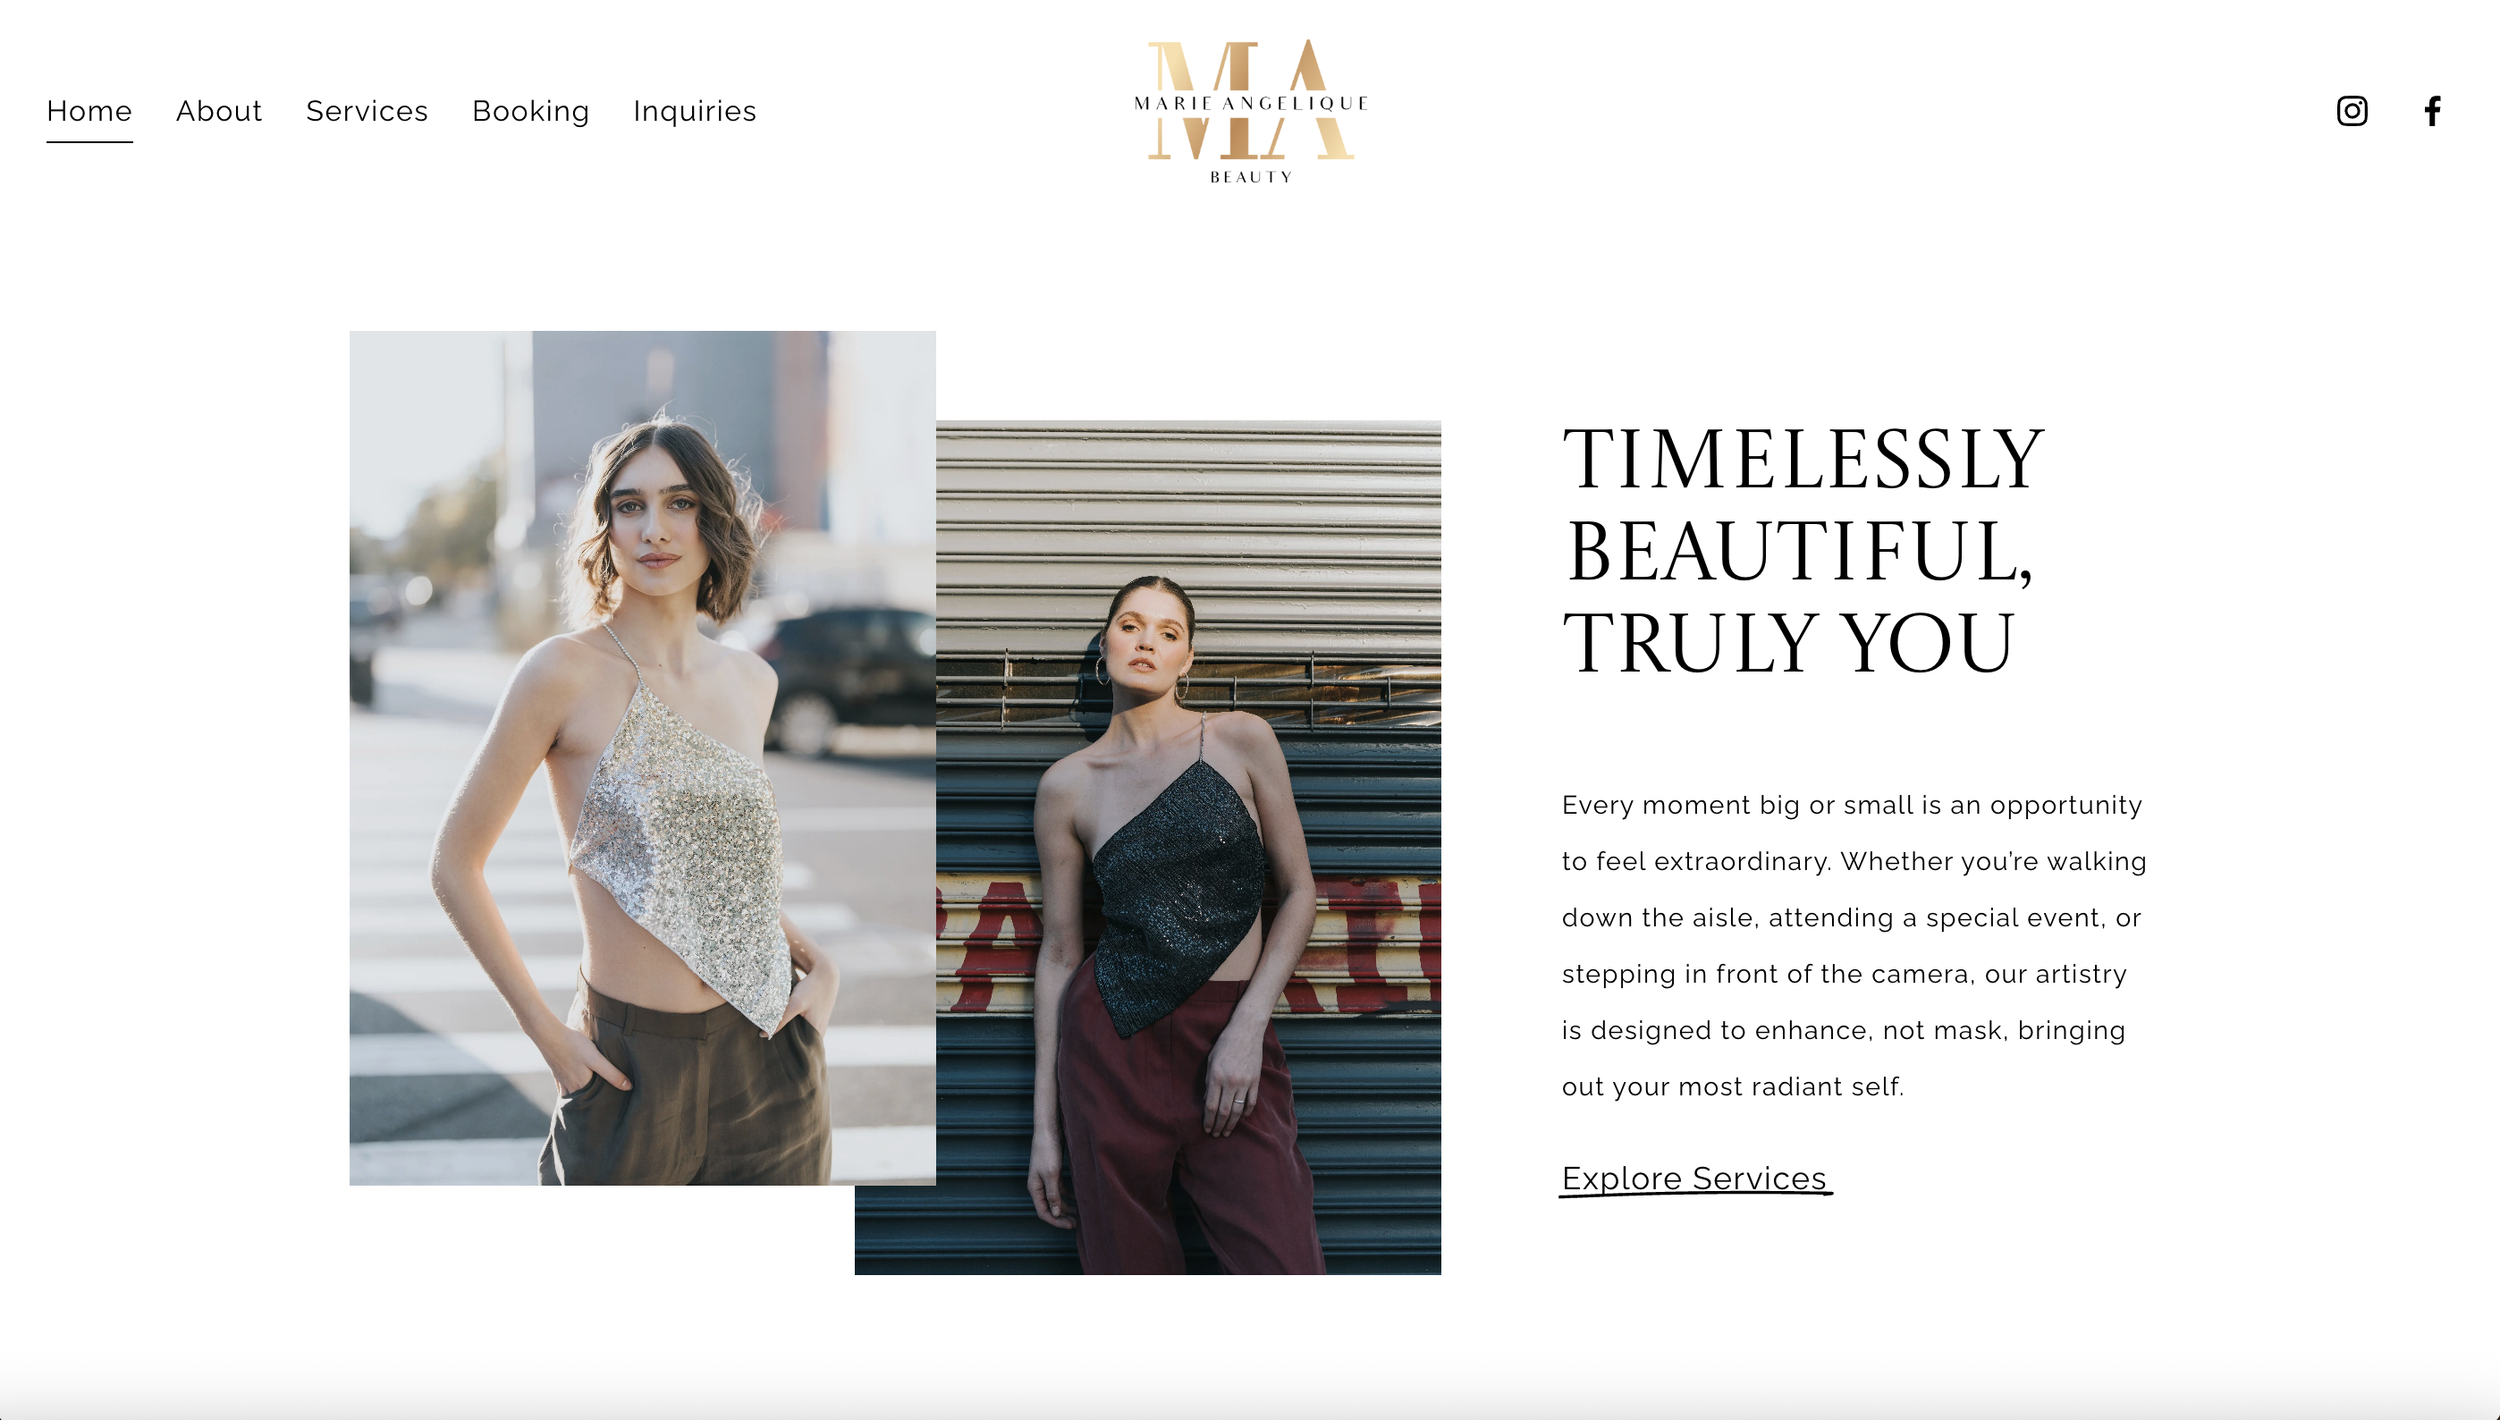The height and width of the screenshot is (1420, 2500).
Task: Open the Booking page
Action: tap(531, 112)
